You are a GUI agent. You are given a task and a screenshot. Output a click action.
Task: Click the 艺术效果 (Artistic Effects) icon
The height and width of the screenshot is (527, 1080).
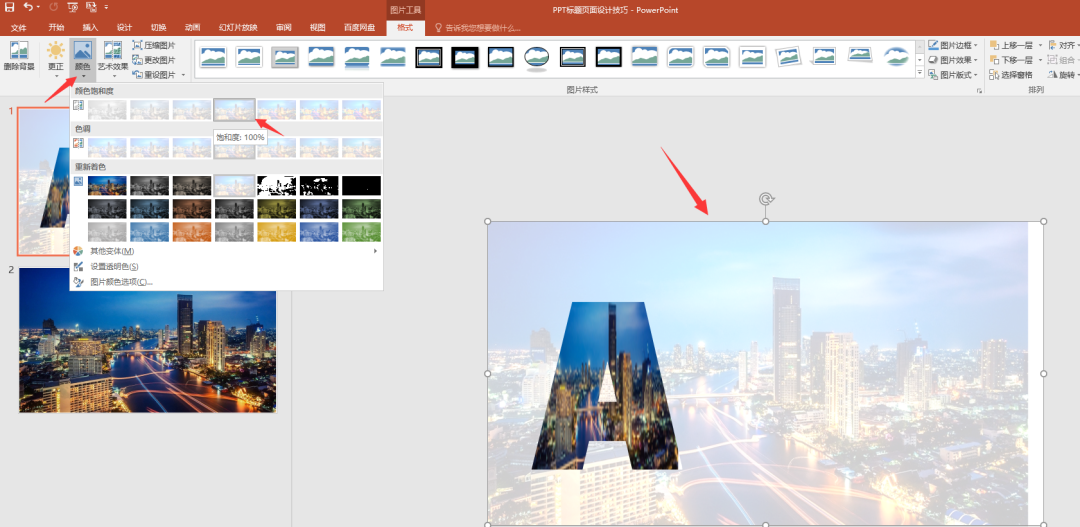113,56
